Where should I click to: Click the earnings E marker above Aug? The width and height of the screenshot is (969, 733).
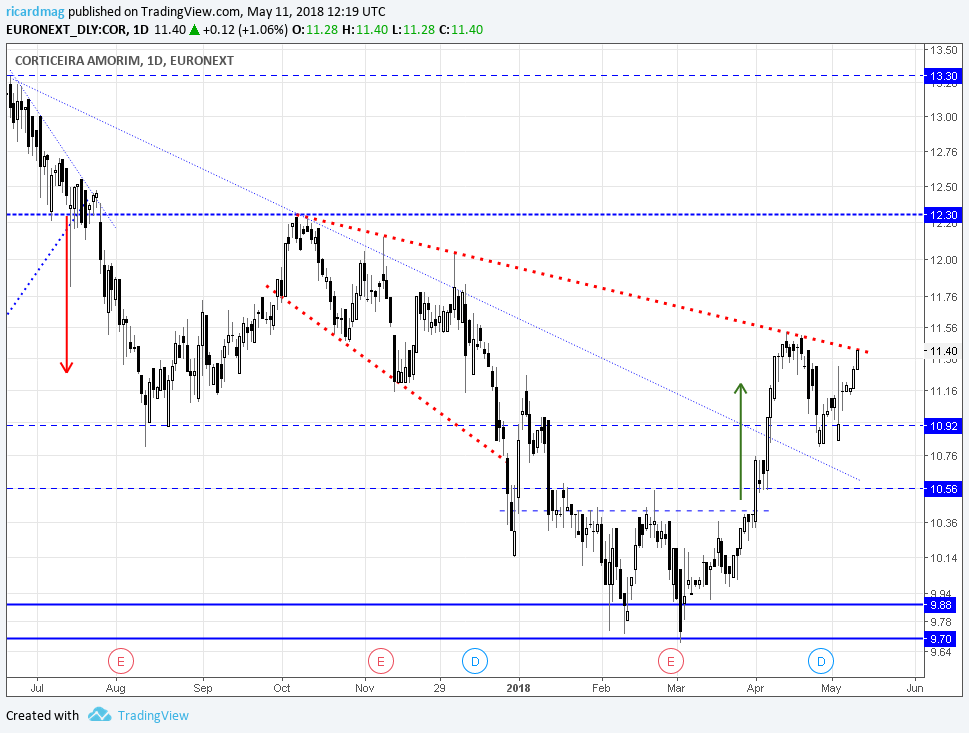(121, 661)
